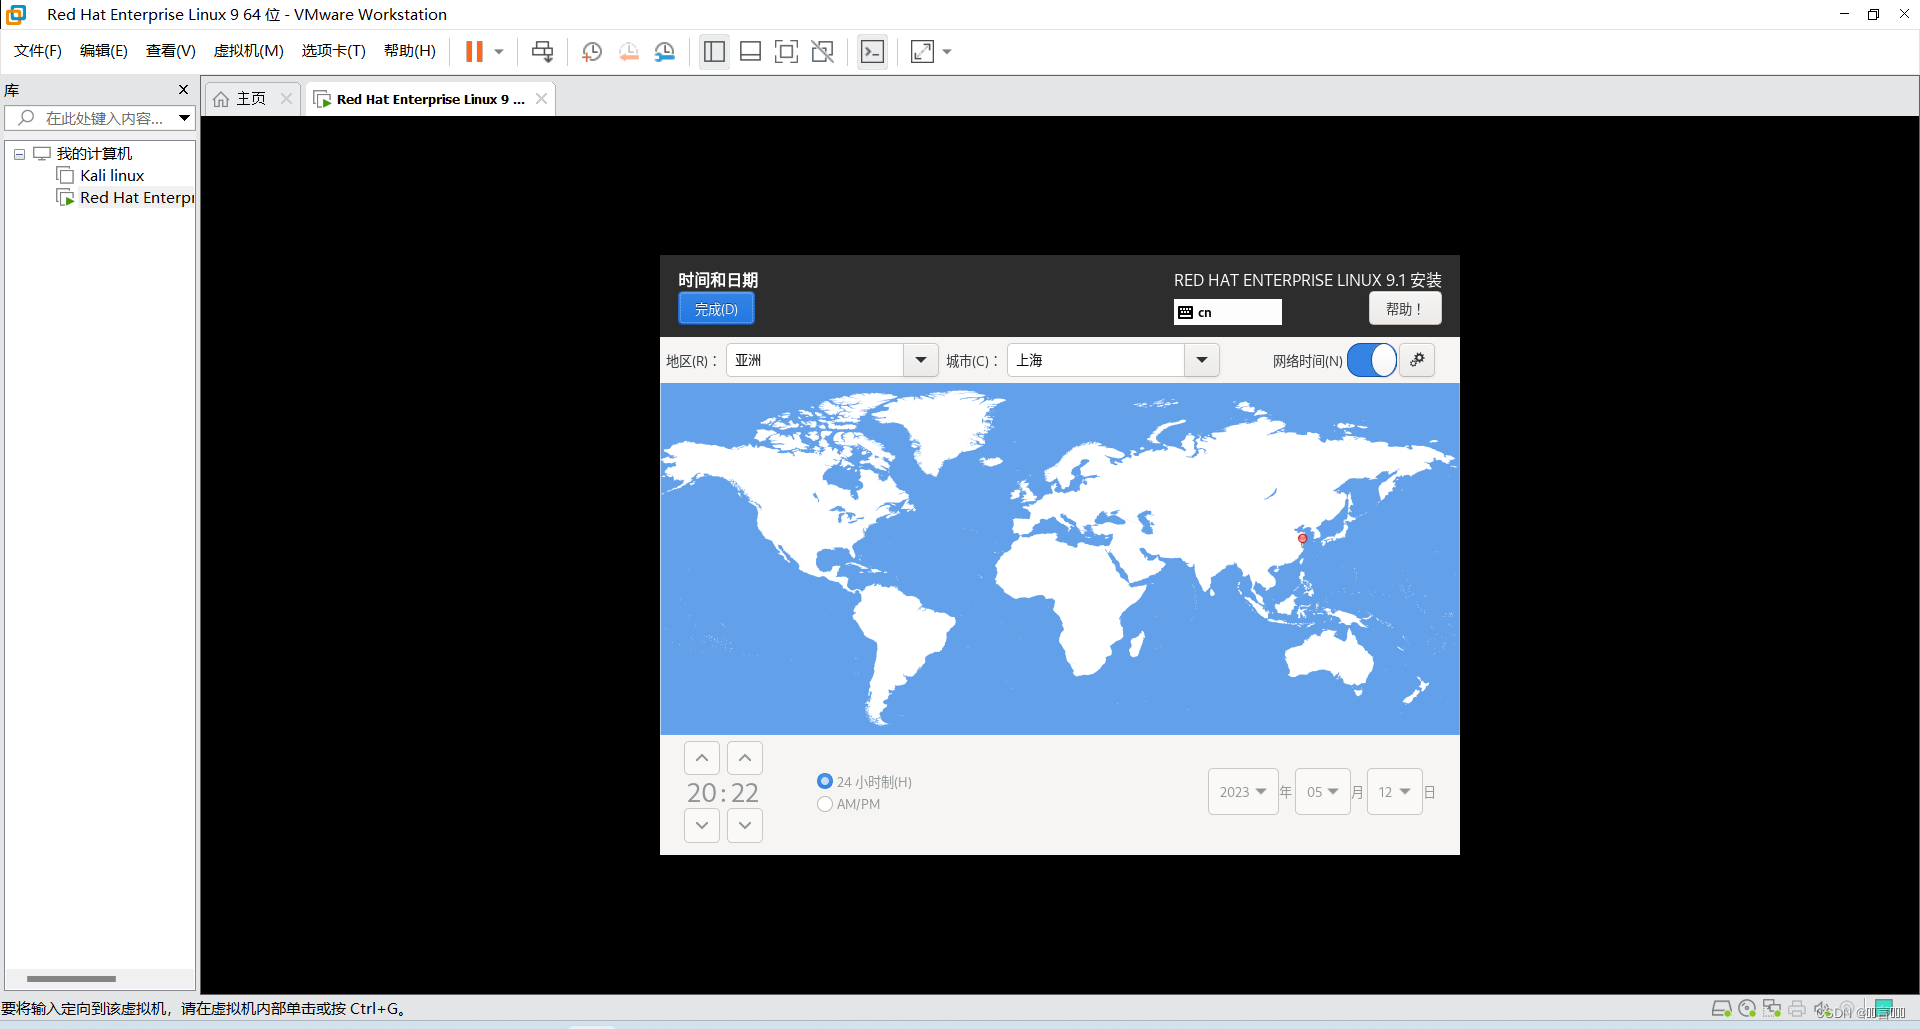Revert the VM to previous snapshot
This screenshot has width=1920, height=1029.
click(x=628, y=51)
